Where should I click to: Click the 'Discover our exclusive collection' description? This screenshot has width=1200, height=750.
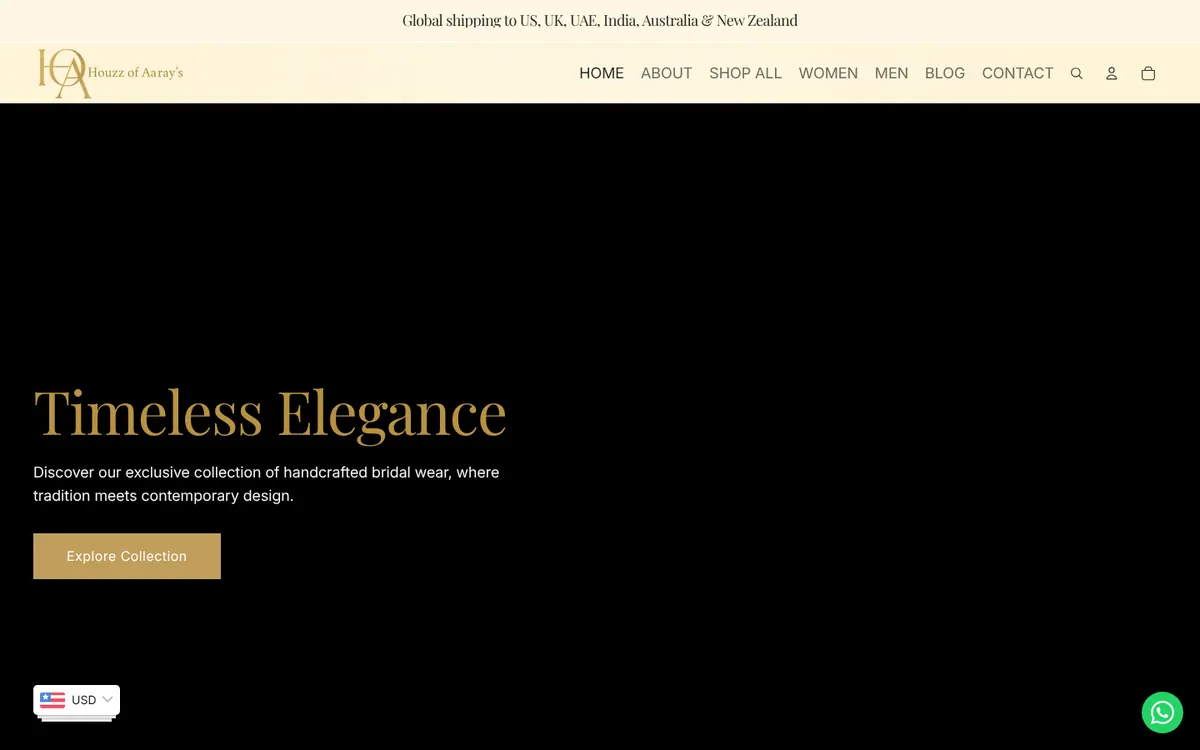266,484
